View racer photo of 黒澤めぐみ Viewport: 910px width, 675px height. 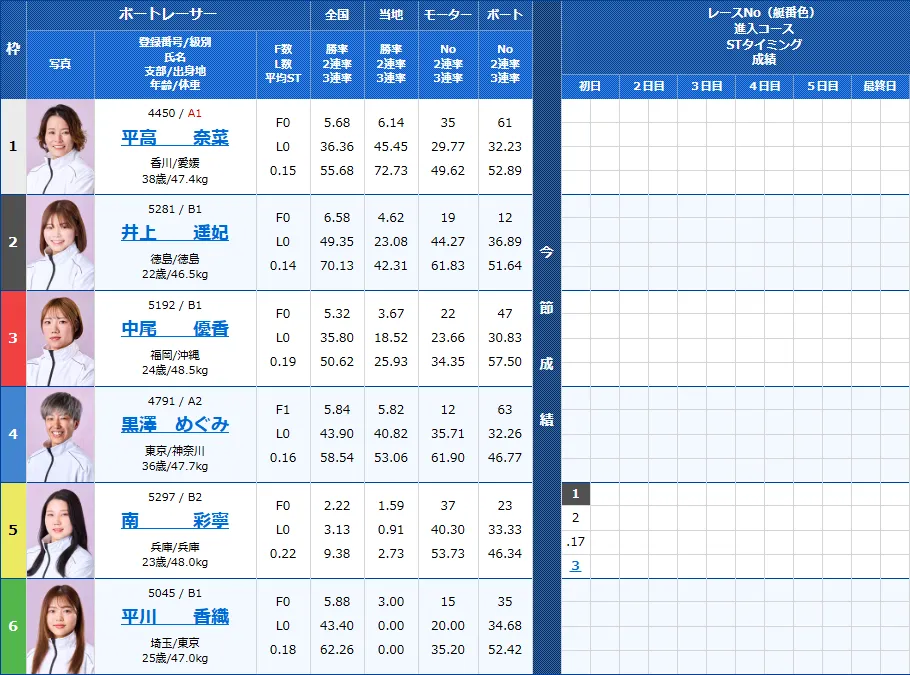tap(59, 434)
